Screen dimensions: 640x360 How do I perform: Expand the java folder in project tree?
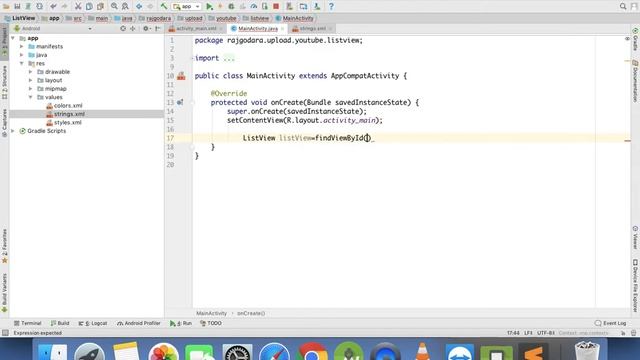(x=22, y=55)
